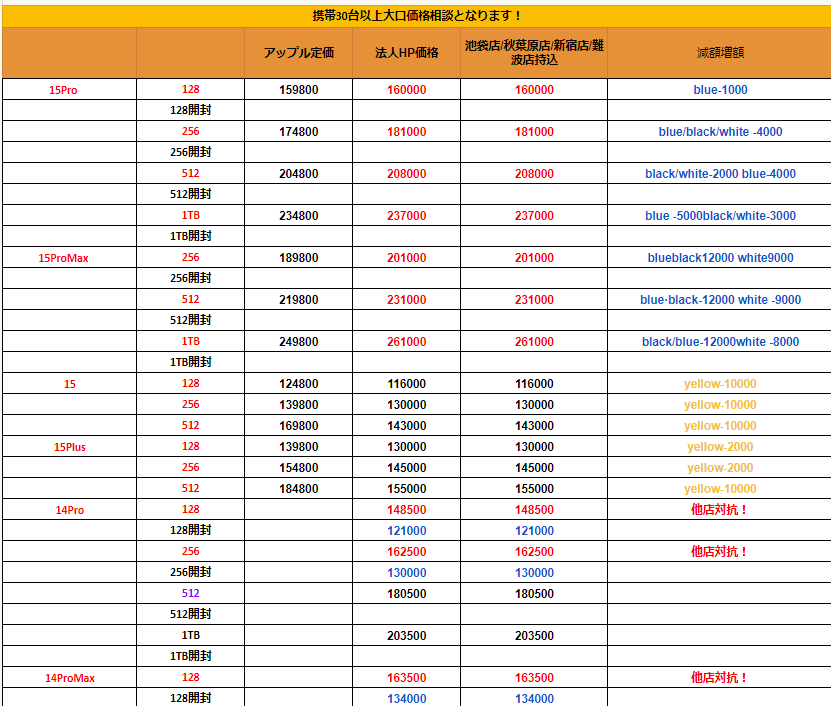Image resolution: width=831 pixels, height=706 pixels.
Task: Select the 減額増額 column header
Action: tap(720, 52)
